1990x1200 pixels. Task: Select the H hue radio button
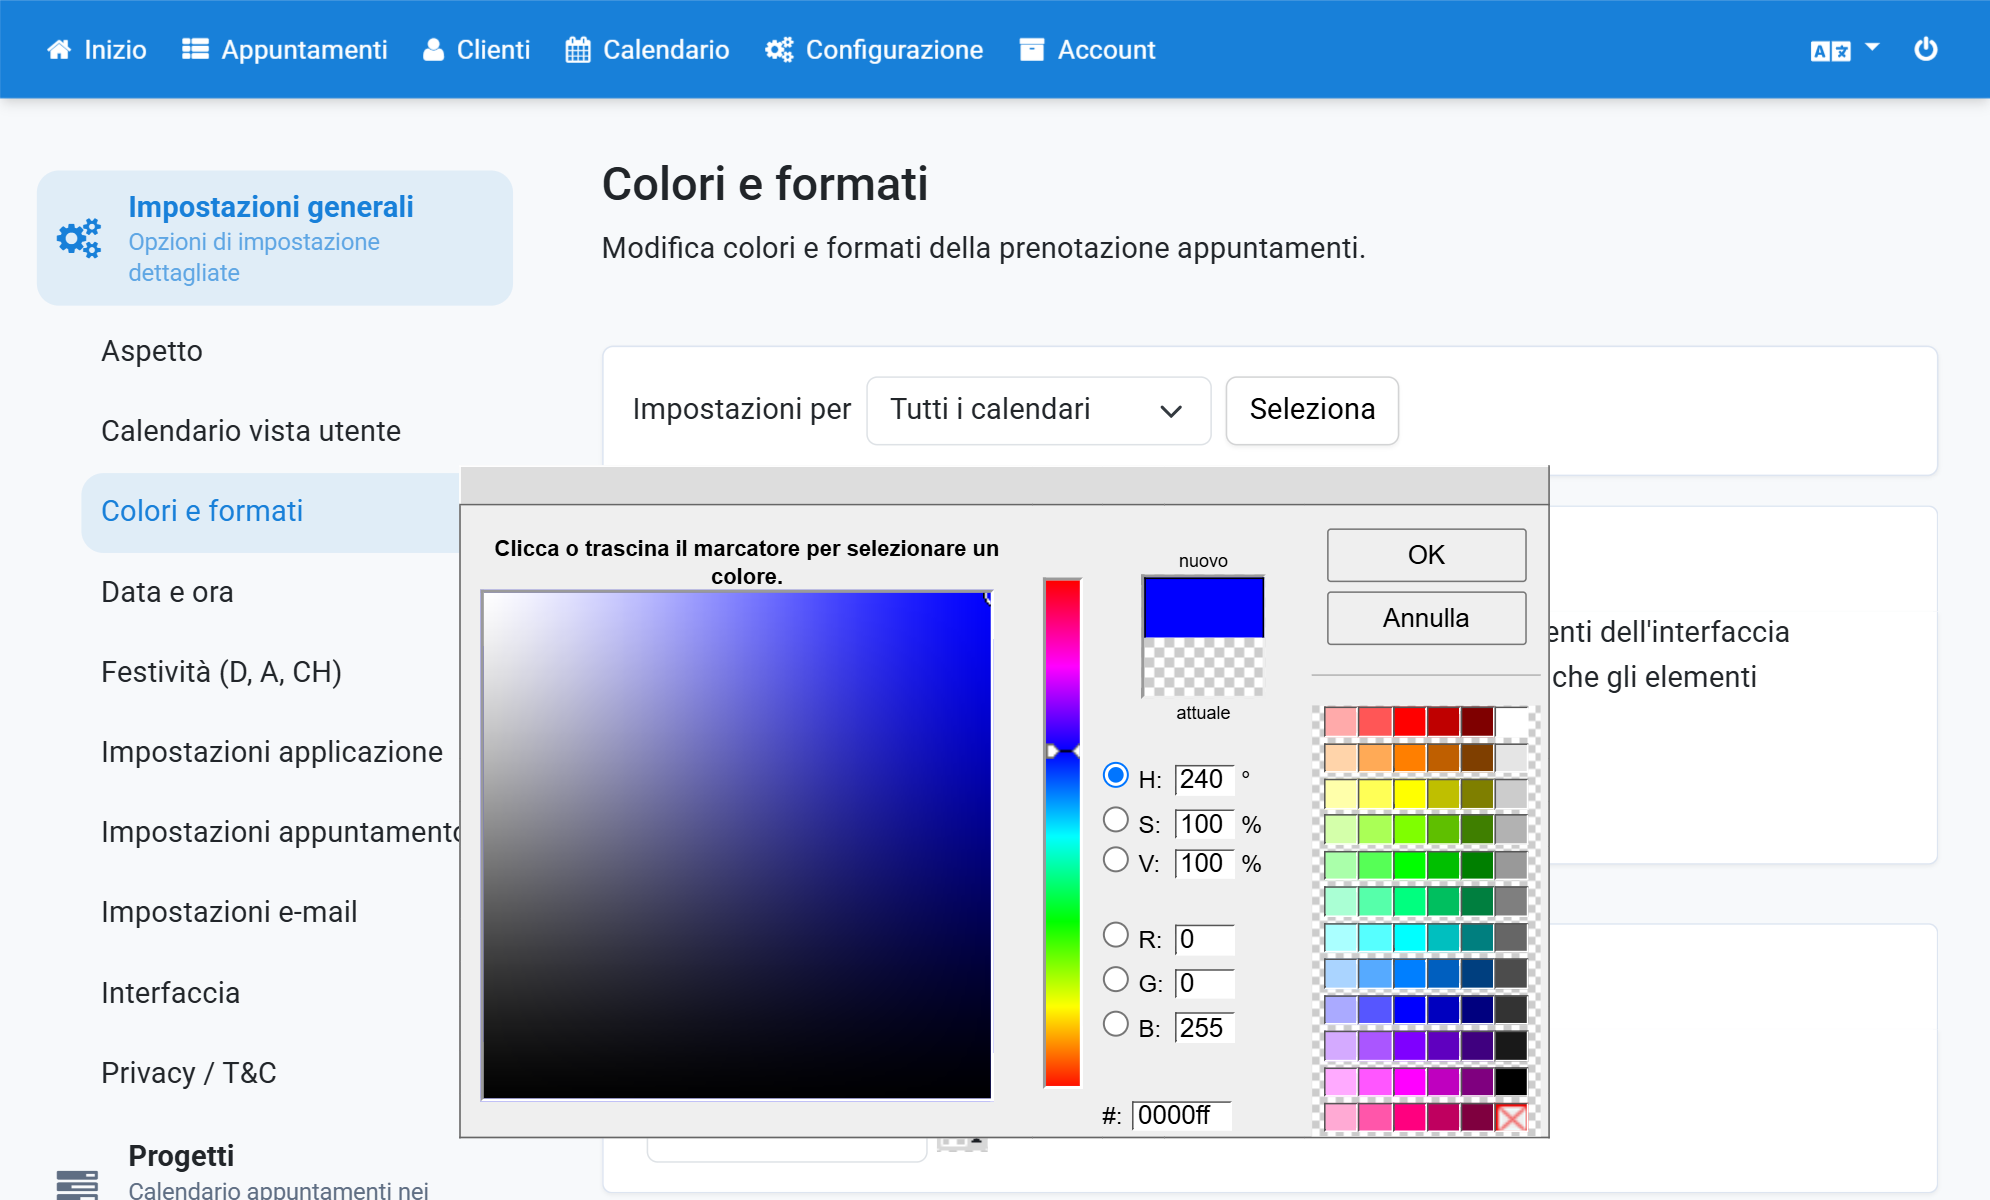click(1116, 776)
